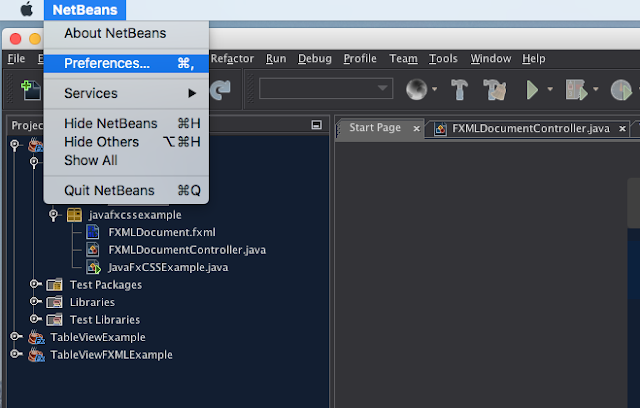Open the Services submenu
640x408 pixels.
(x=127, y=93)
